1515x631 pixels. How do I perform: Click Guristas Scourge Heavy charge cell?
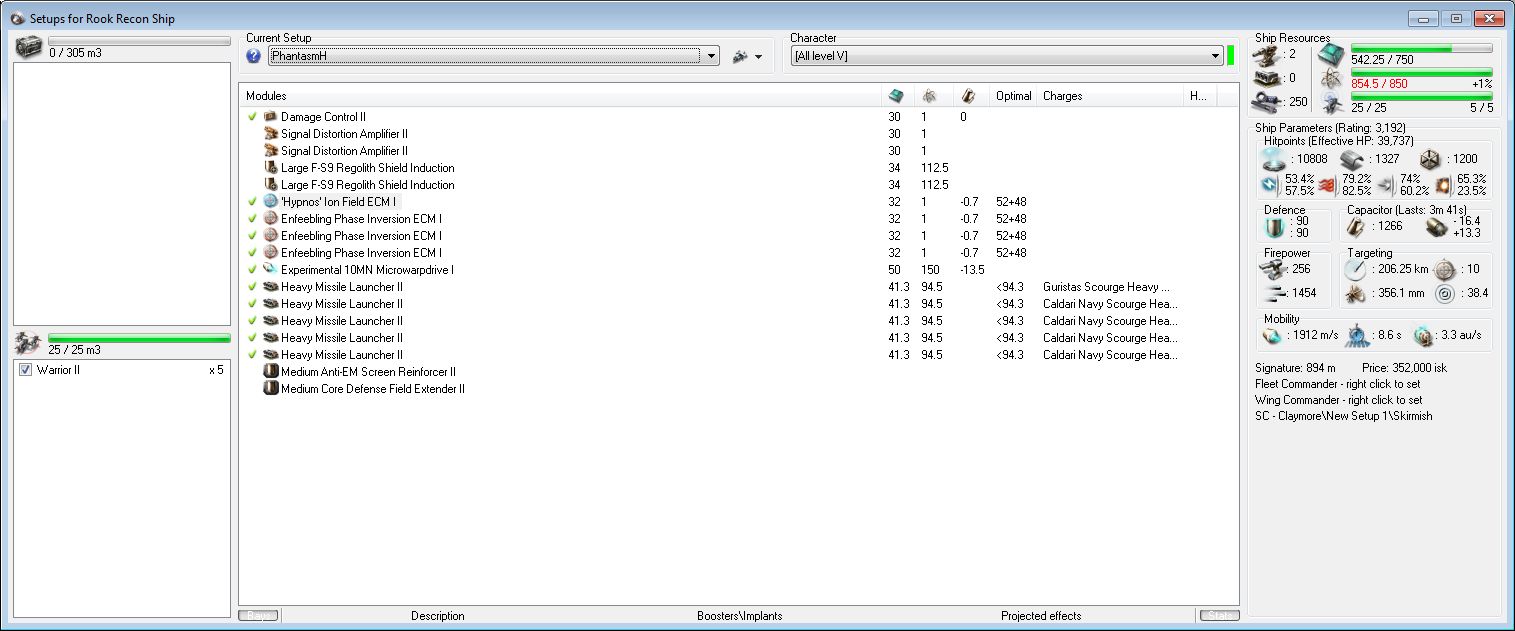[1107, 287]
